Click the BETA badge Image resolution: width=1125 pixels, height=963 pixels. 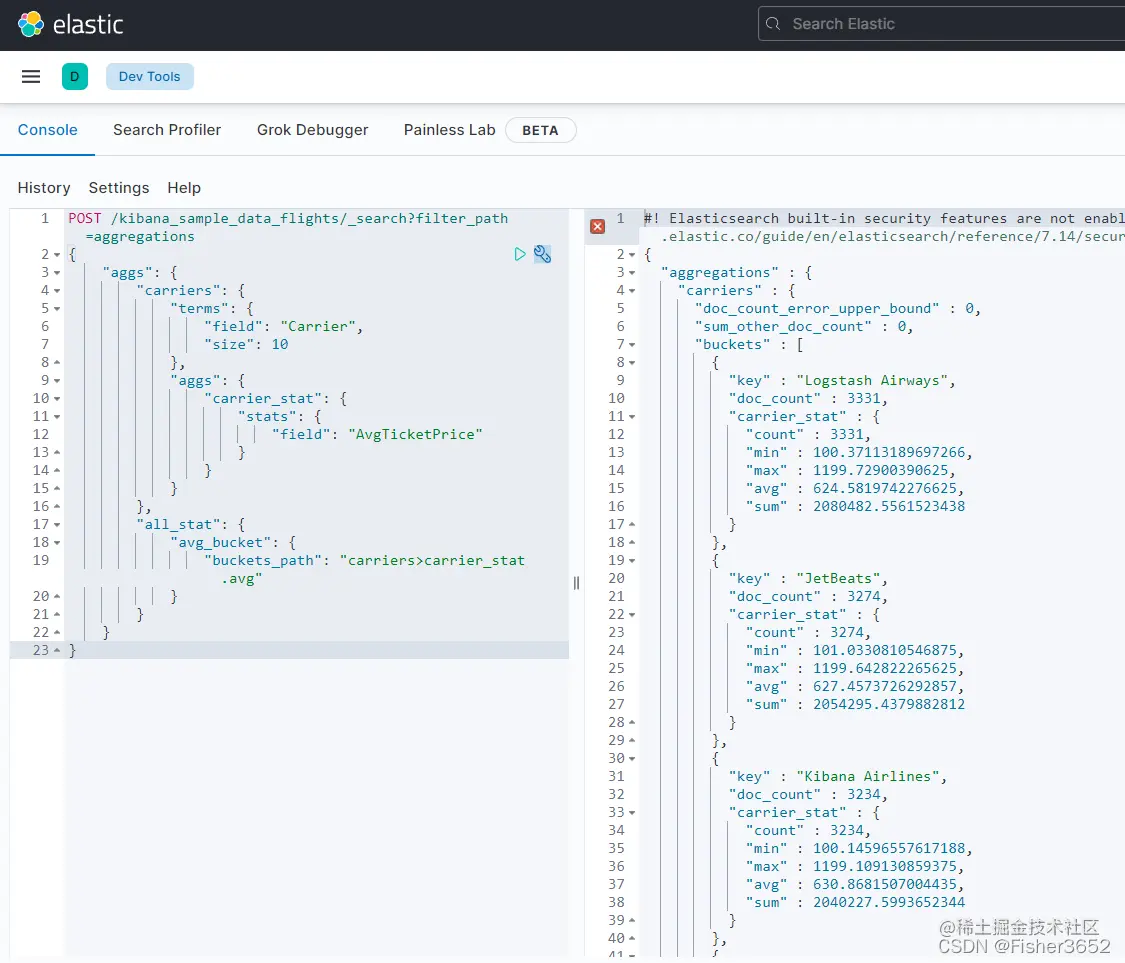[540, 131]
